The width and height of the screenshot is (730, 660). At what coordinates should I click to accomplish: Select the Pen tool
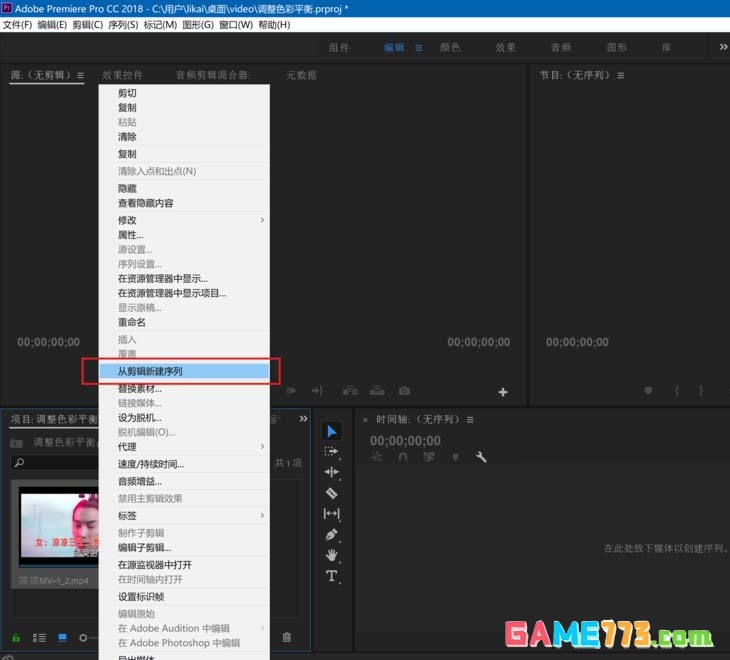[x=331, y=534]
